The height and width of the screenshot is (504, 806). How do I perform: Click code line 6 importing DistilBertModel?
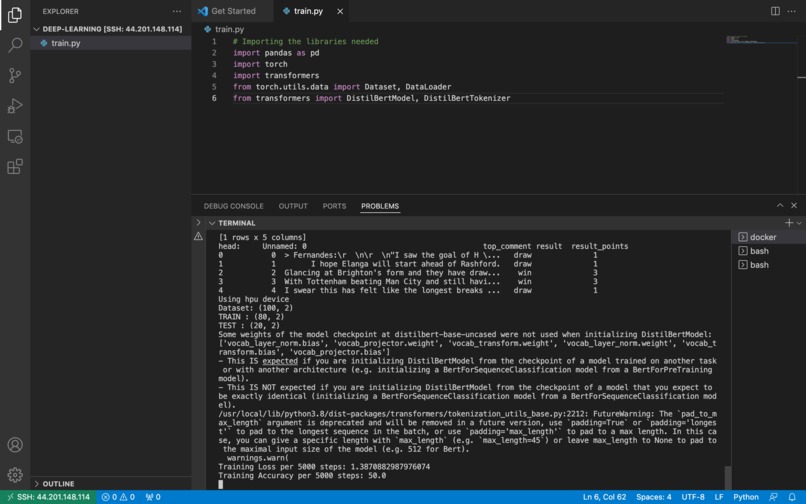tap(372, 98)
